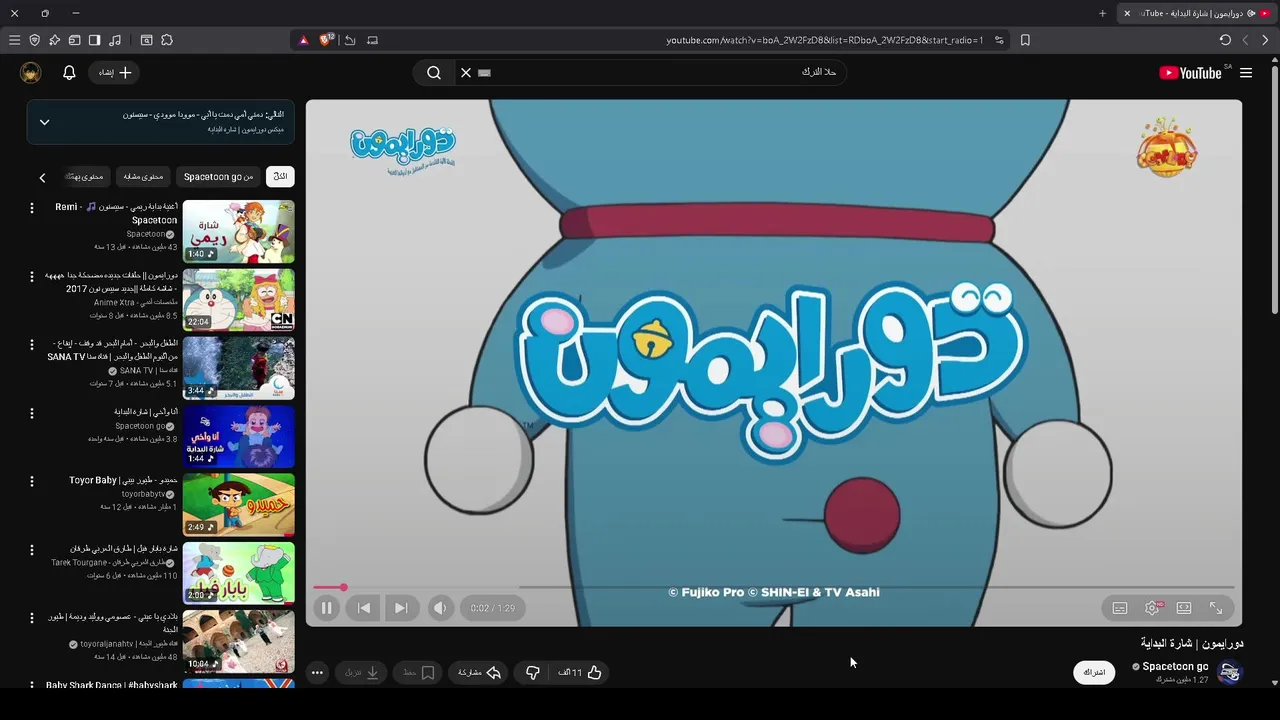This screenshot has width=1280, height=720.
Task: Open the YouTube guide hamburger menu
Action: pos(1246,73)
